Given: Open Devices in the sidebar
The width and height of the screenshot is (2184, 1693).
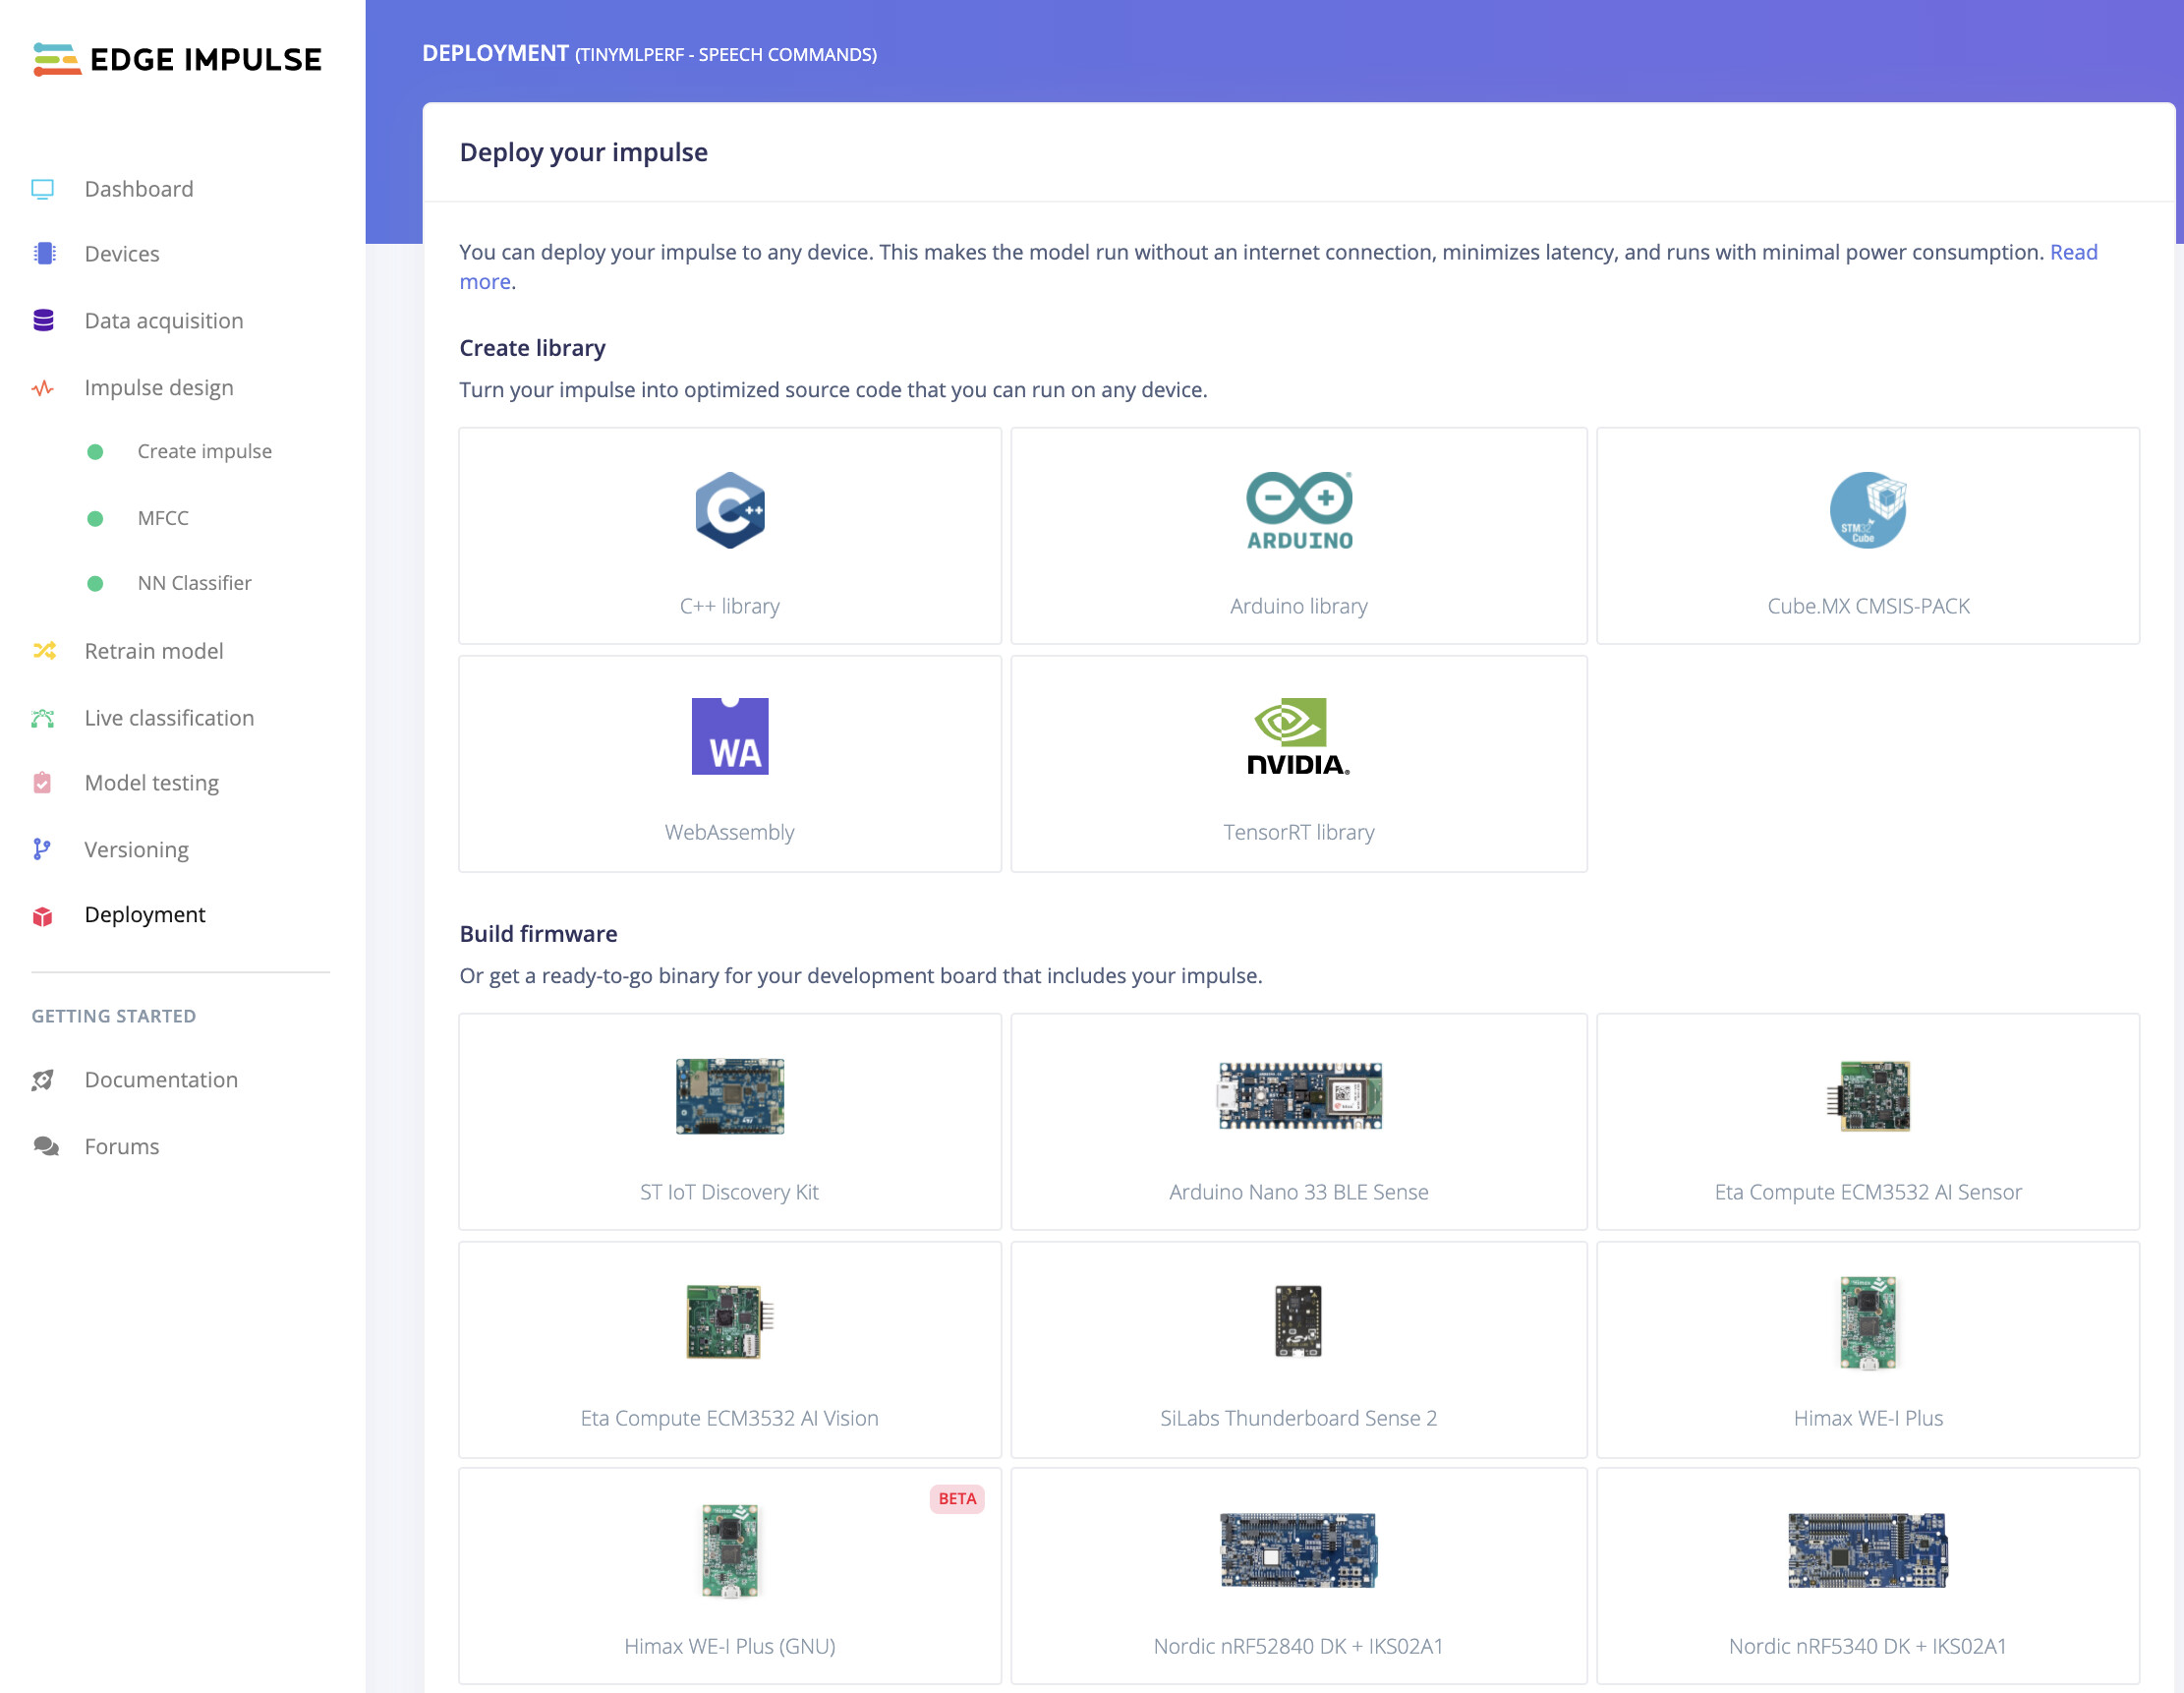Looking at the screenshot, I should point(122,254).
